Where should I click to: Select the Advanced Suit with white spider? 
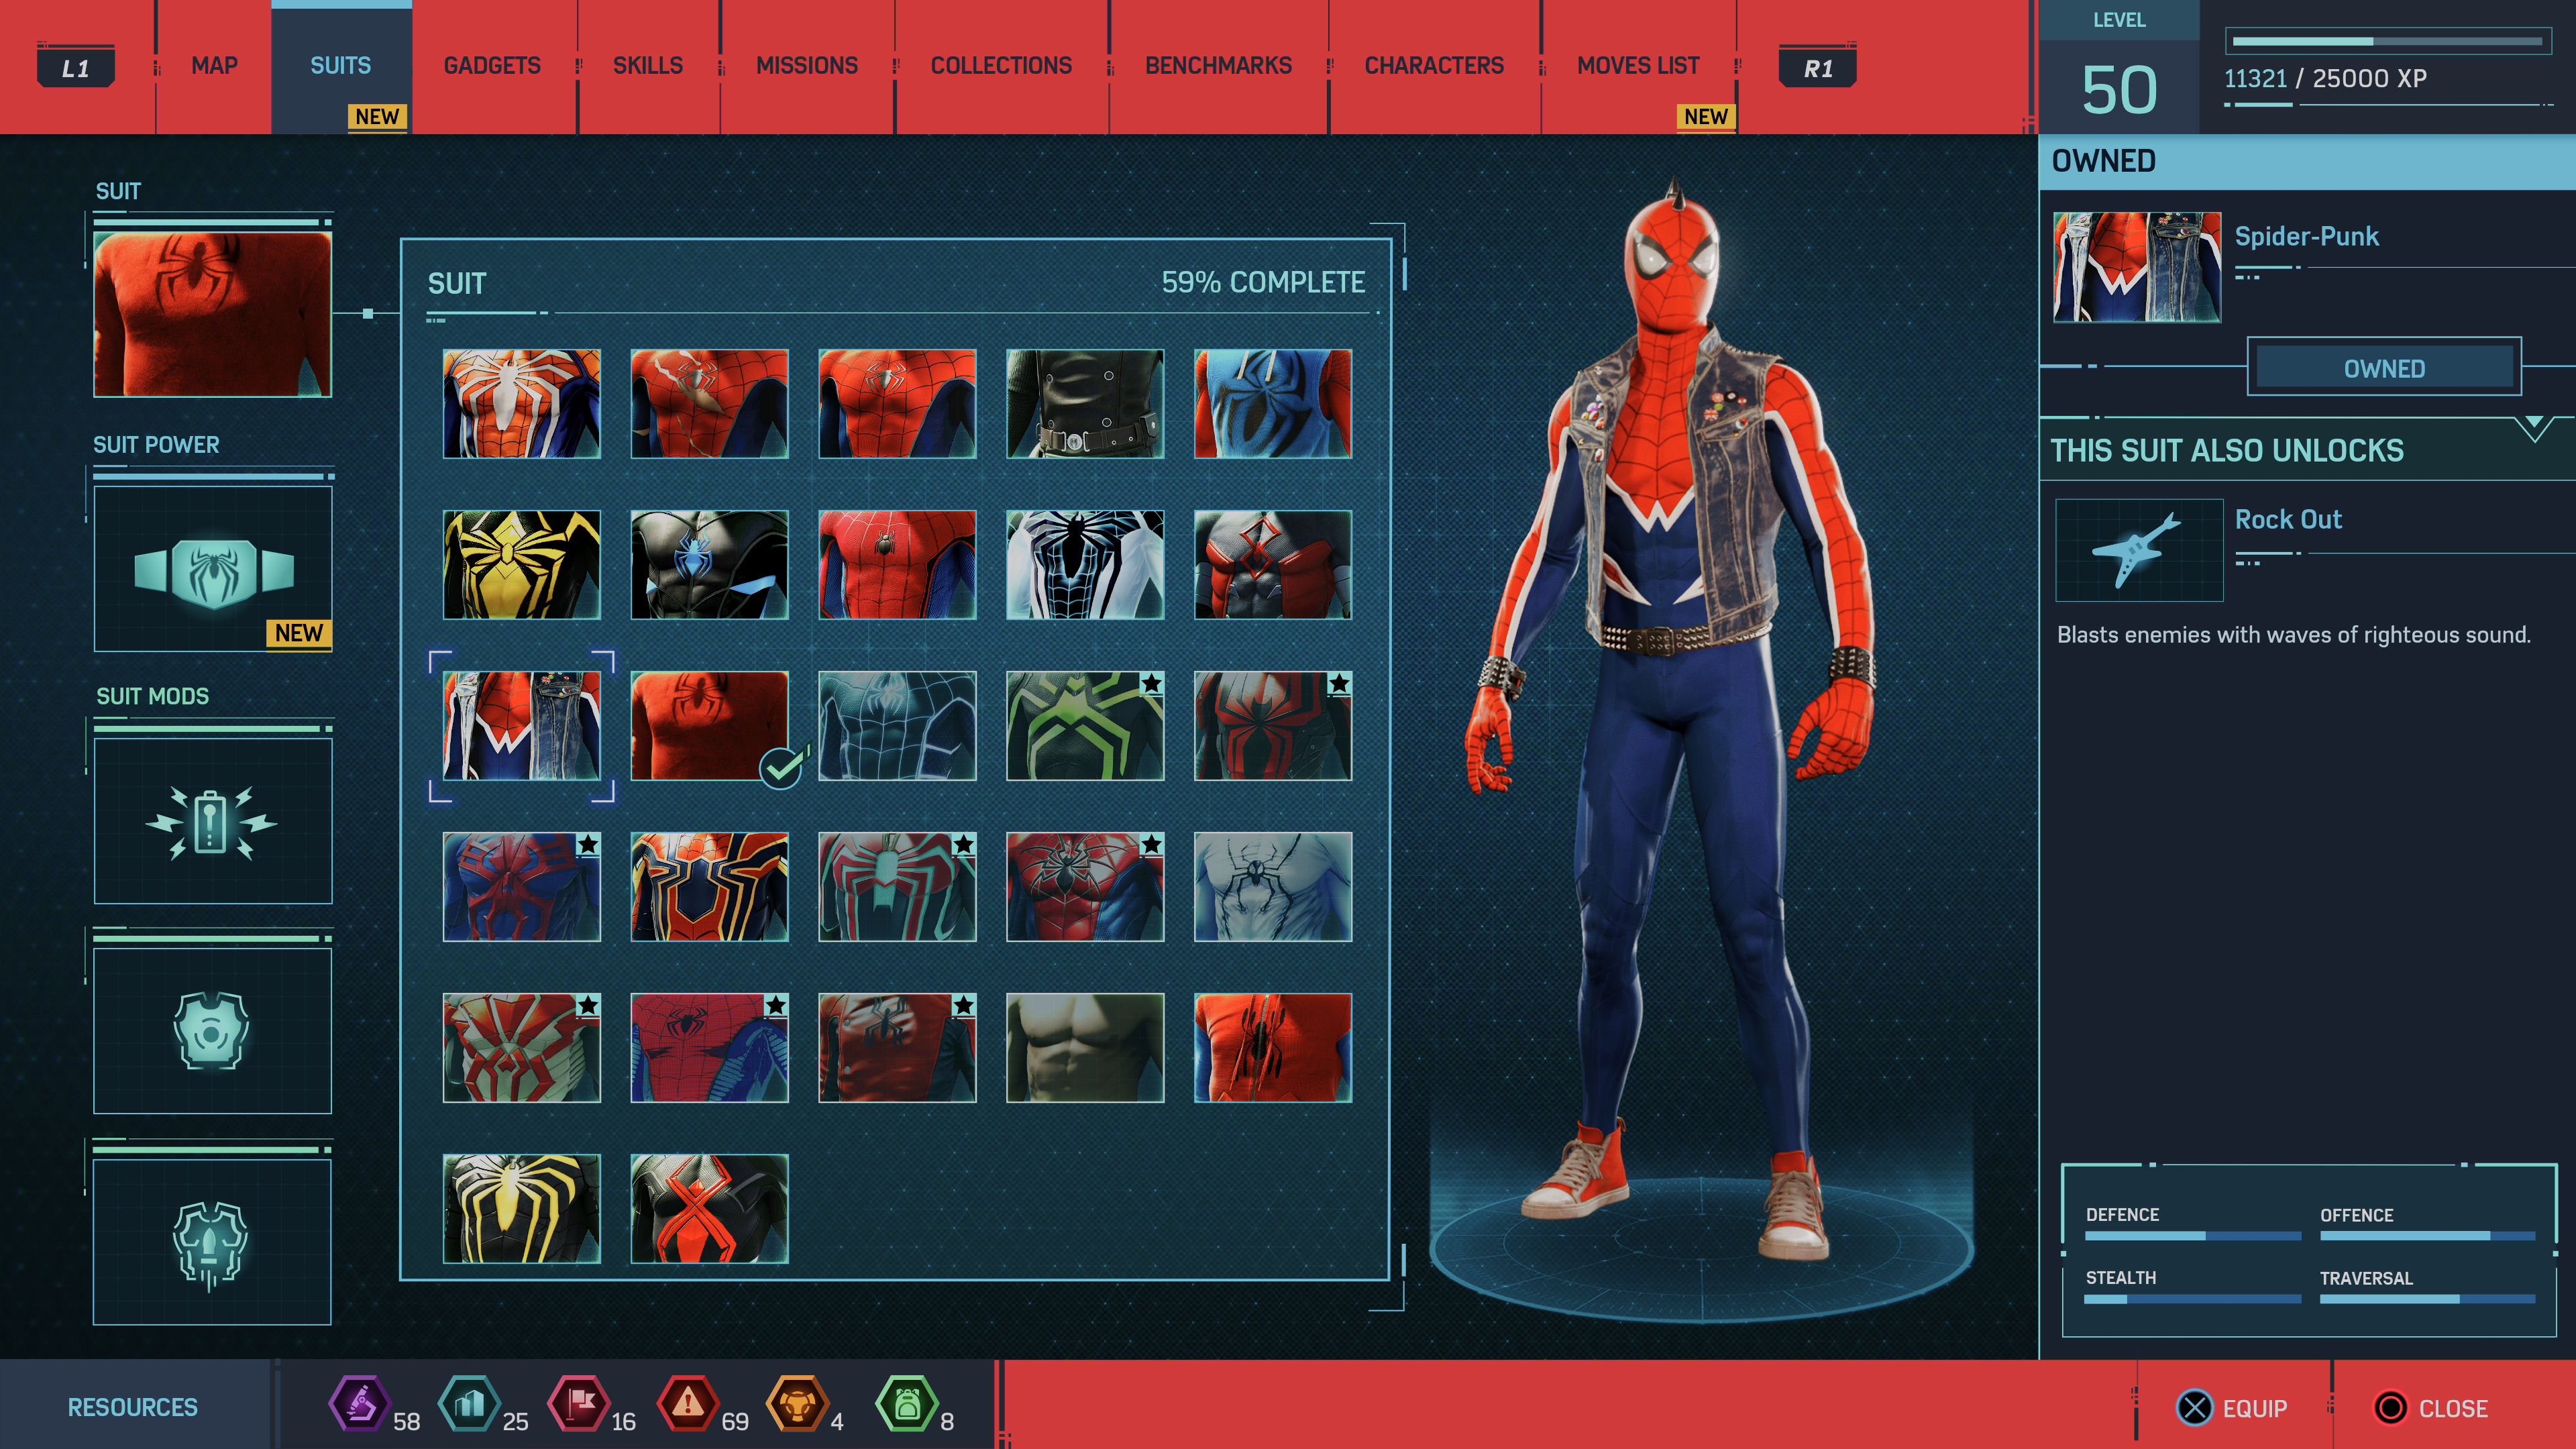tap(522, 404)
